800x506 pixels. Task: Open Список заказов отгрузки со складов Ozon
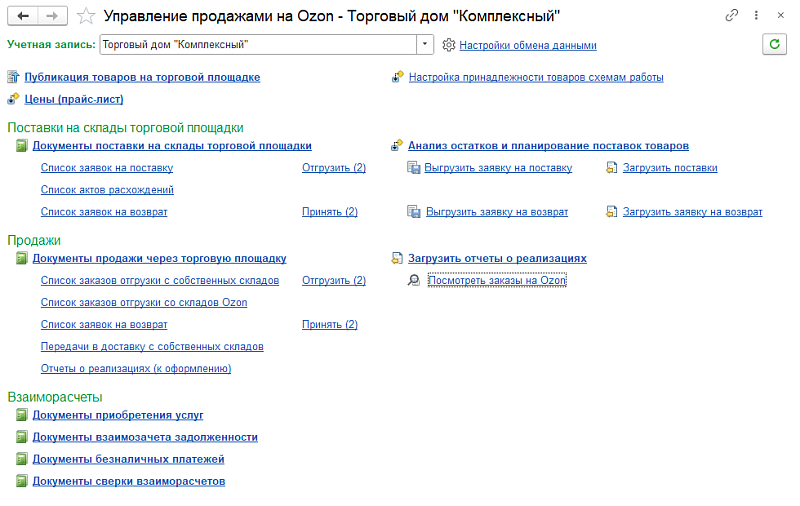click(x=144, y=302)
